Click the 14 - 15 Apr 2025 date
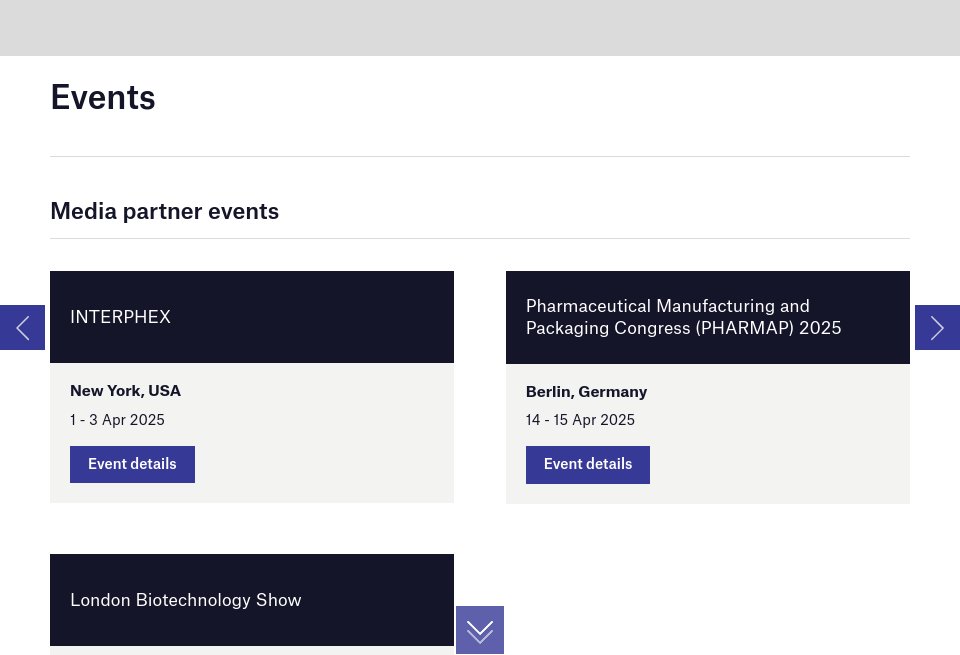The image size is (960, 655). (x=580, y=420)
